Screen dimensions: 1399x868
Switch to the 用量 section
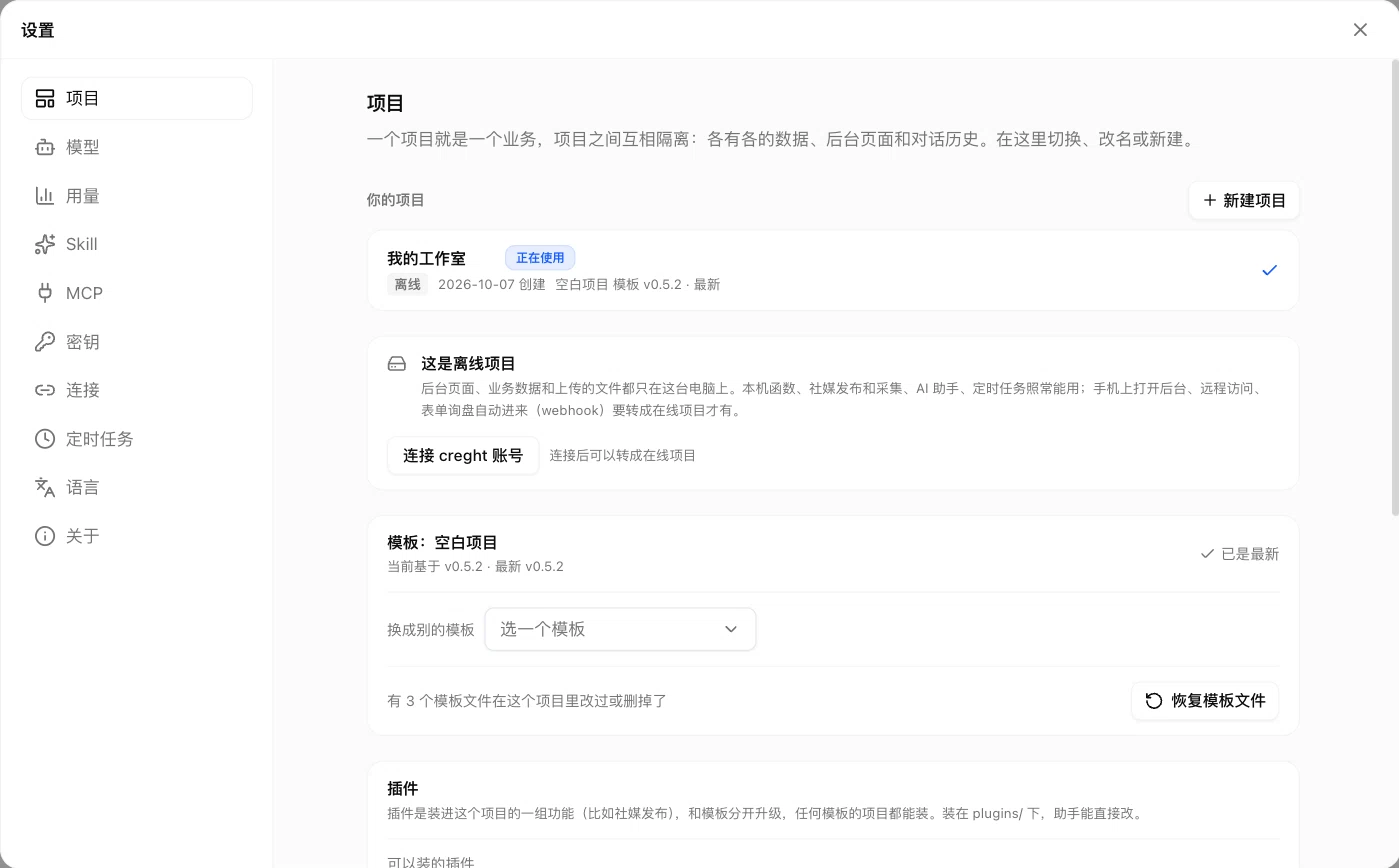pyautogui.click(x=137, y=196)
